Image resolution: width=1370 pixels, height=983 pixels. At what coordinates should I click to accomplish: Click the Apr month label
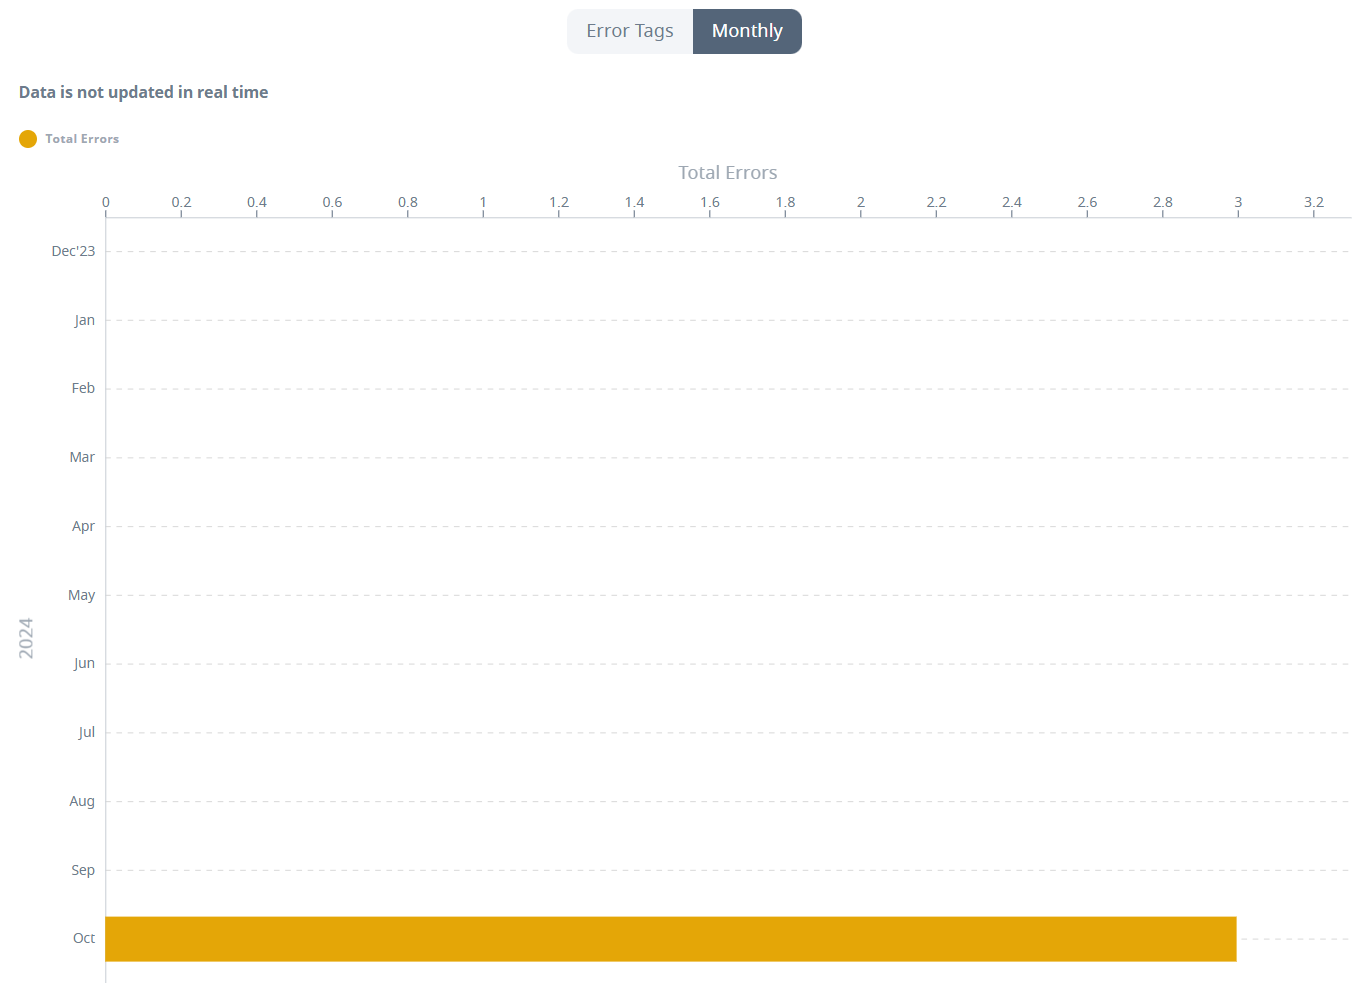pyautogui.click(x=83, y=526)
